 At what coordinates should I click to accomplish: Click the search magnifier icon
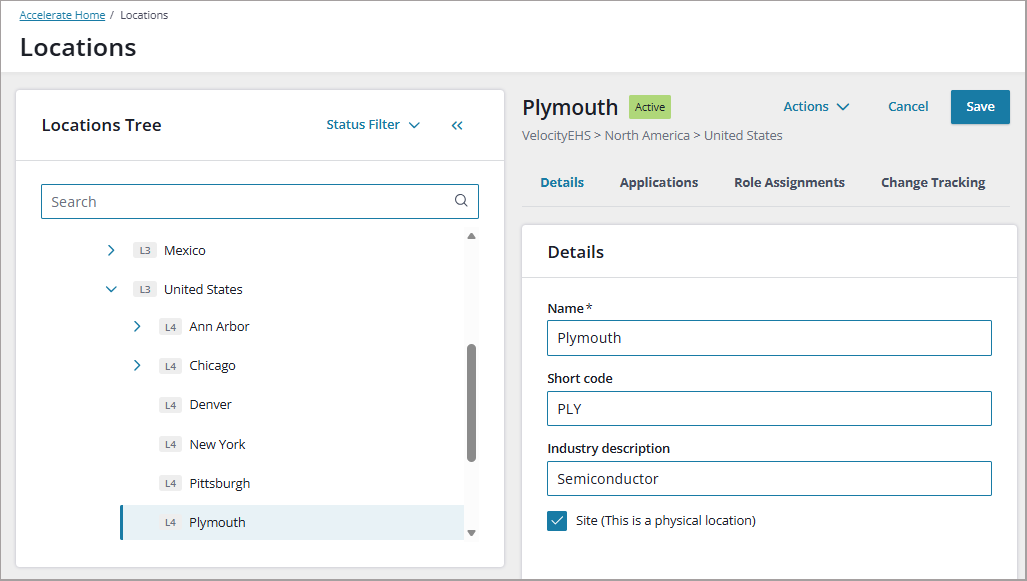[461, 200]
